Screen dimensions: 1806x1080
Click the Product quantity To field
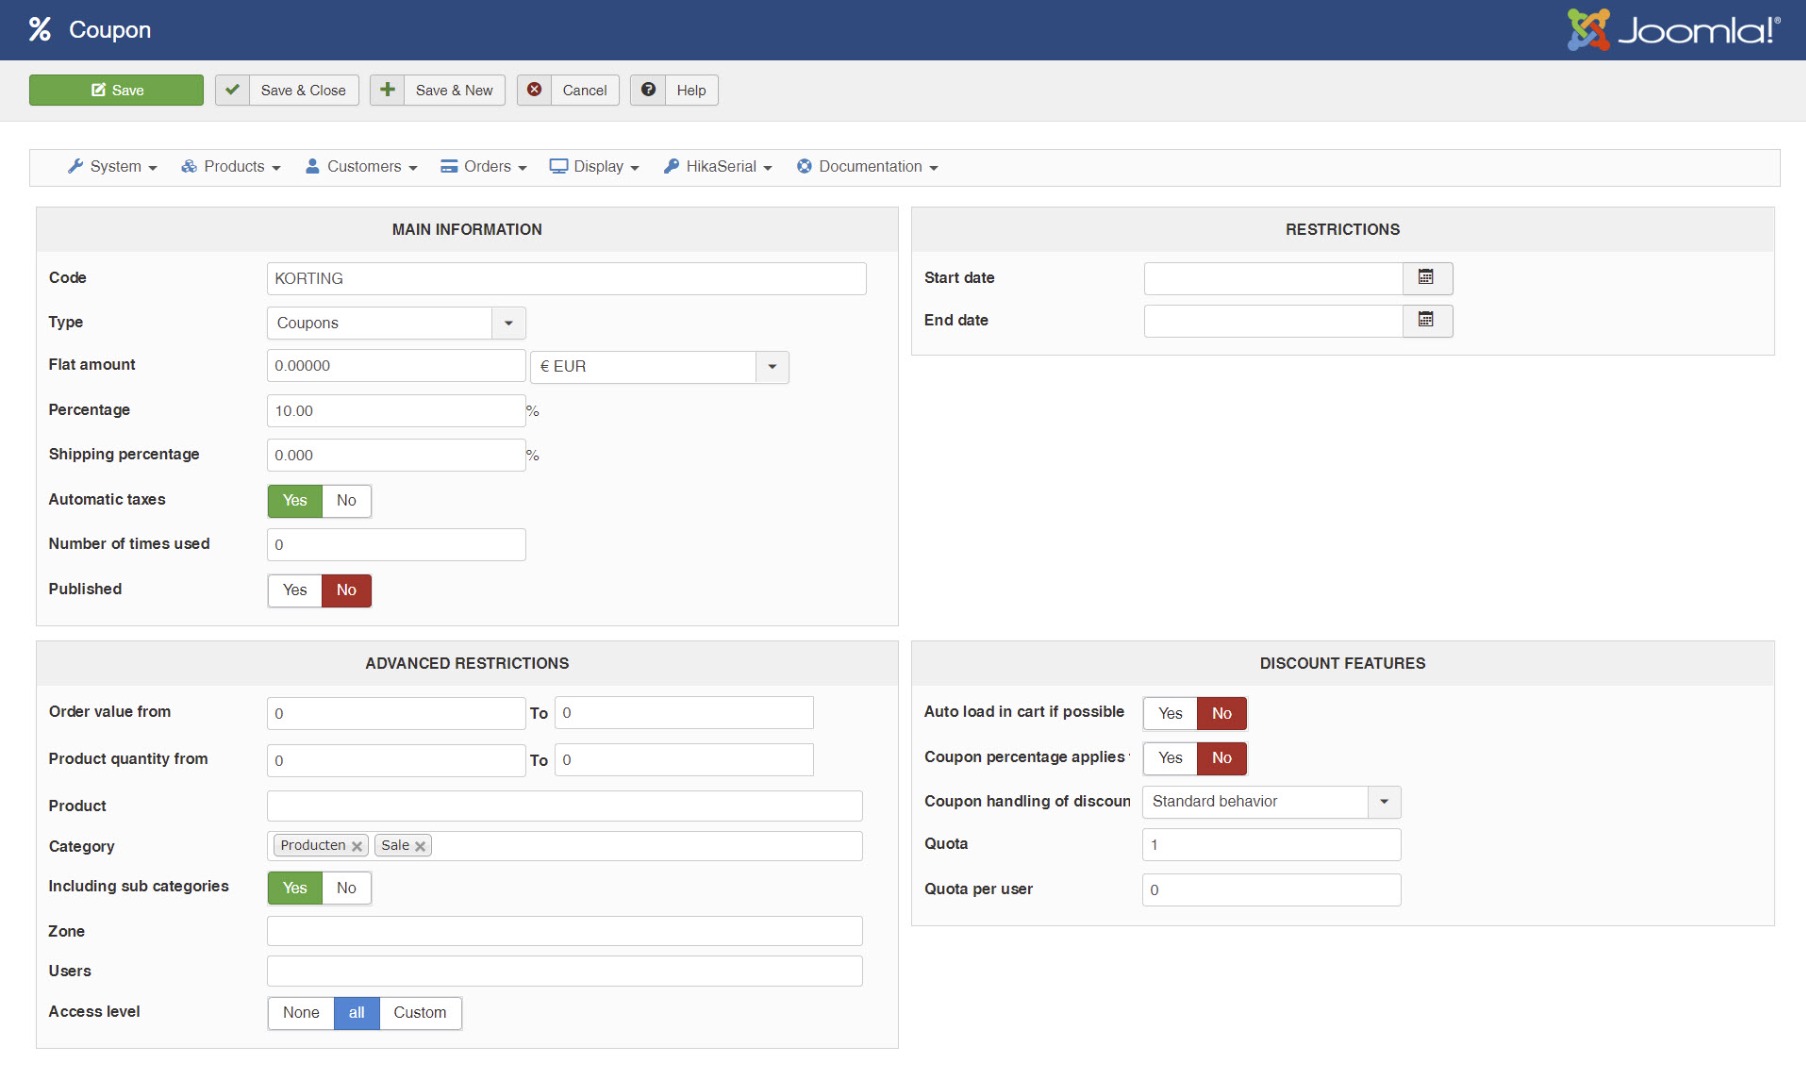point(684,760)
